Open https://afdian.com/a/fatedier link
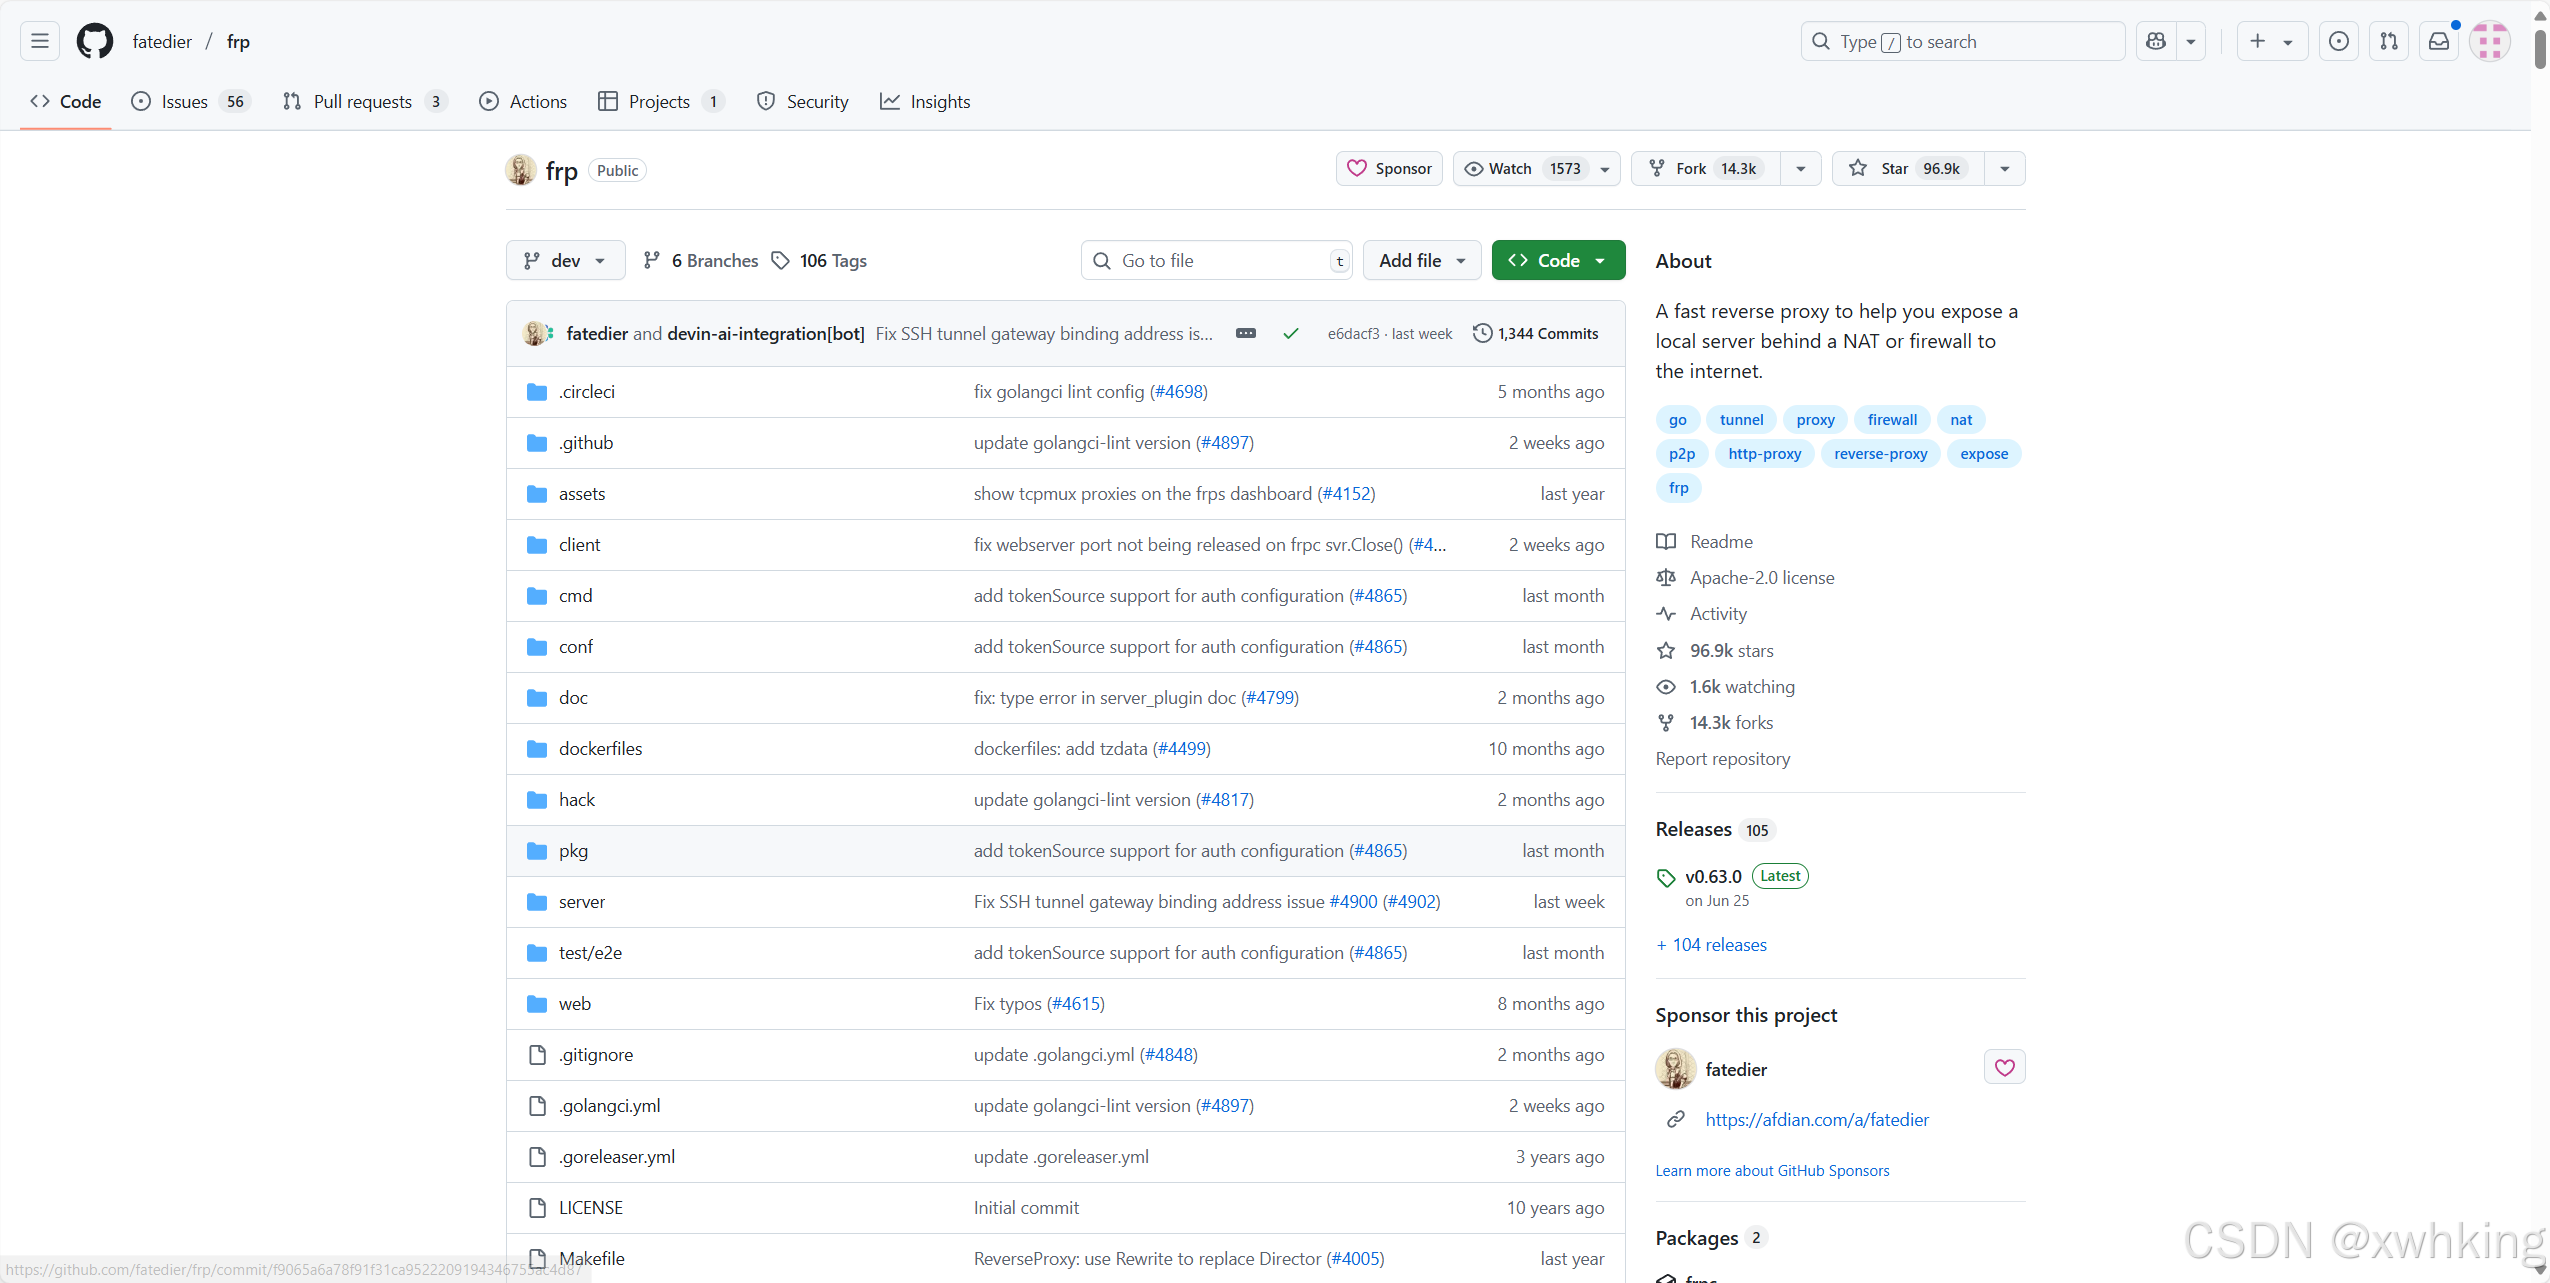This screenshot has height=1283, width=2550. 1817,1119
